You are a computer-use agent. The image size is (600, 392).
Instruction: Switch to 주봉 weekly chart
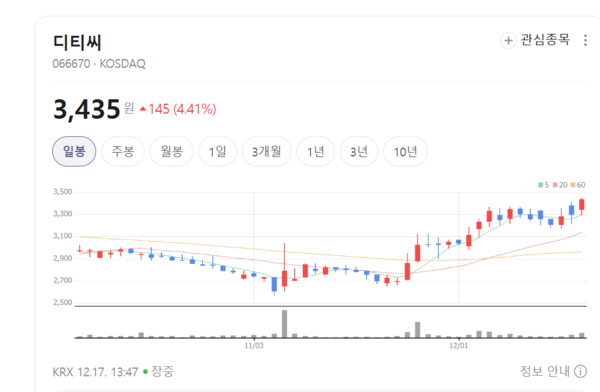coord(123,152)
